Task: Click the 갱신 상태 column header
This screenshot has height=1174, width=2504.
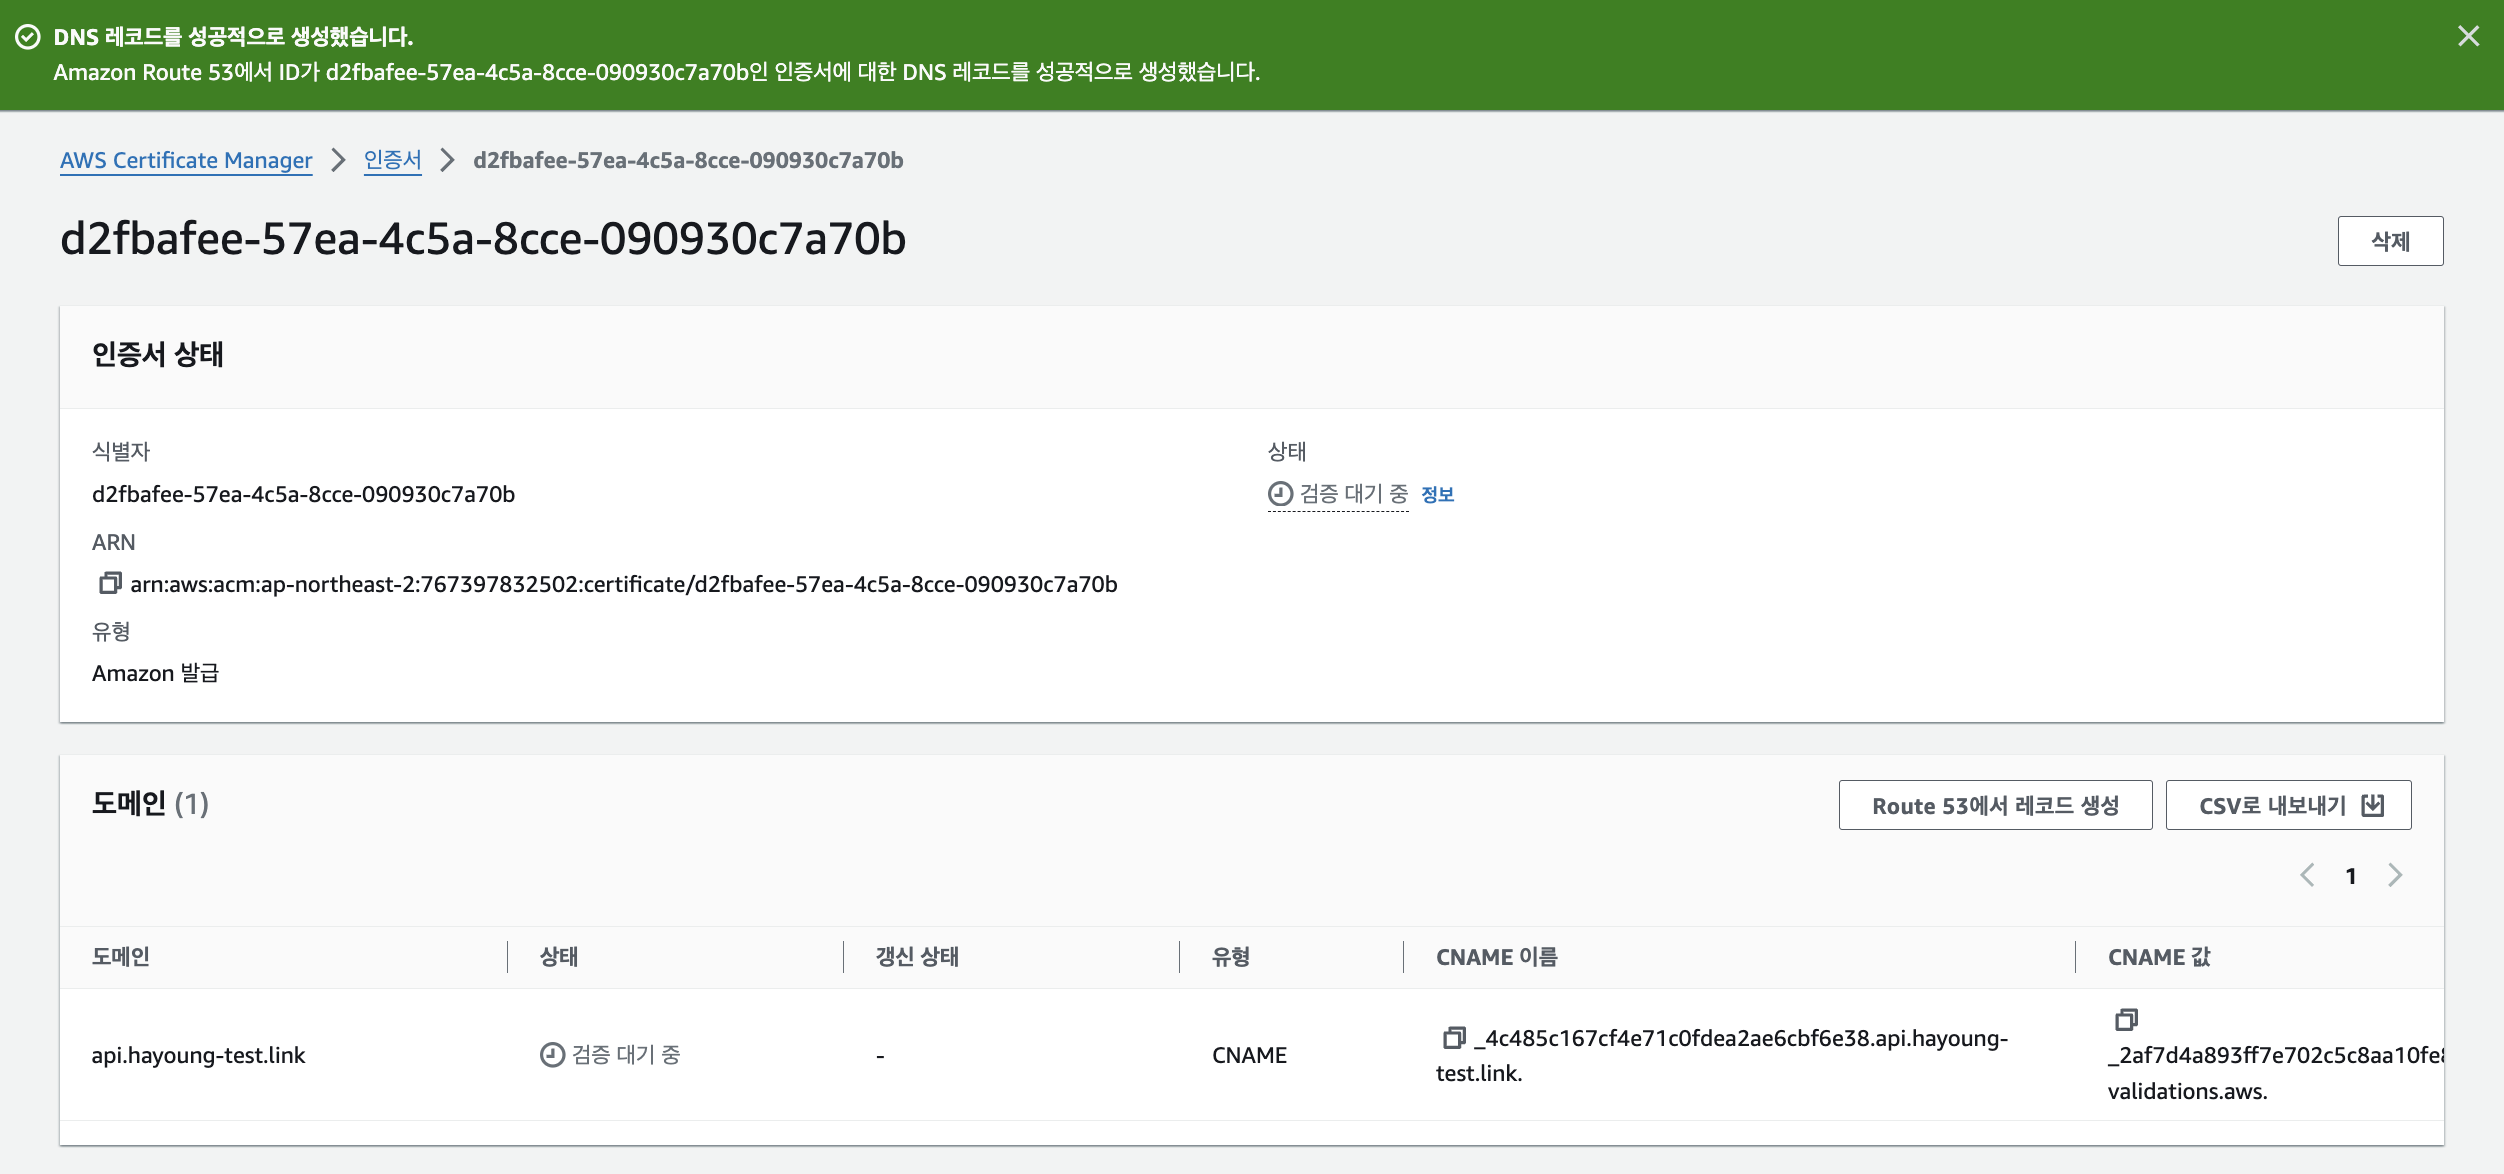Action: click(x=917, y=957)
